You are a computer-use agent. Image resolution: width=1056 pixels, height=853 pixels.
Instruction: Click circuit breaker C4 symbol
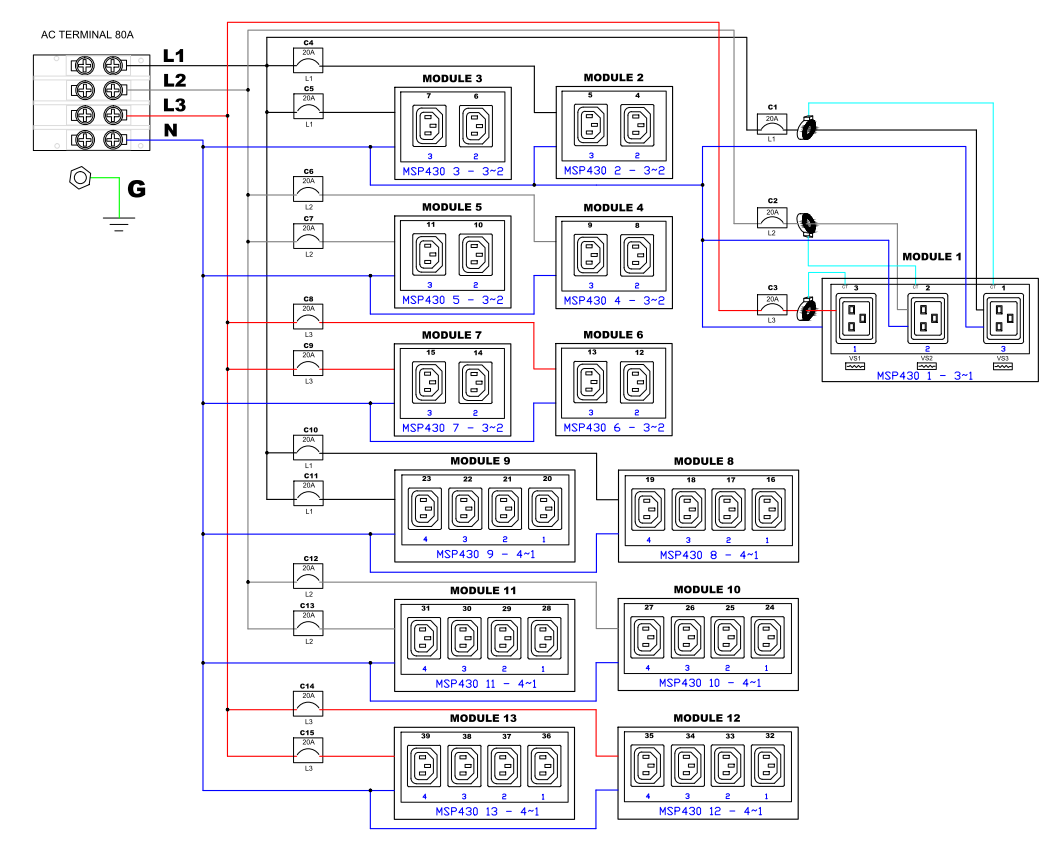tap(308, 61)
